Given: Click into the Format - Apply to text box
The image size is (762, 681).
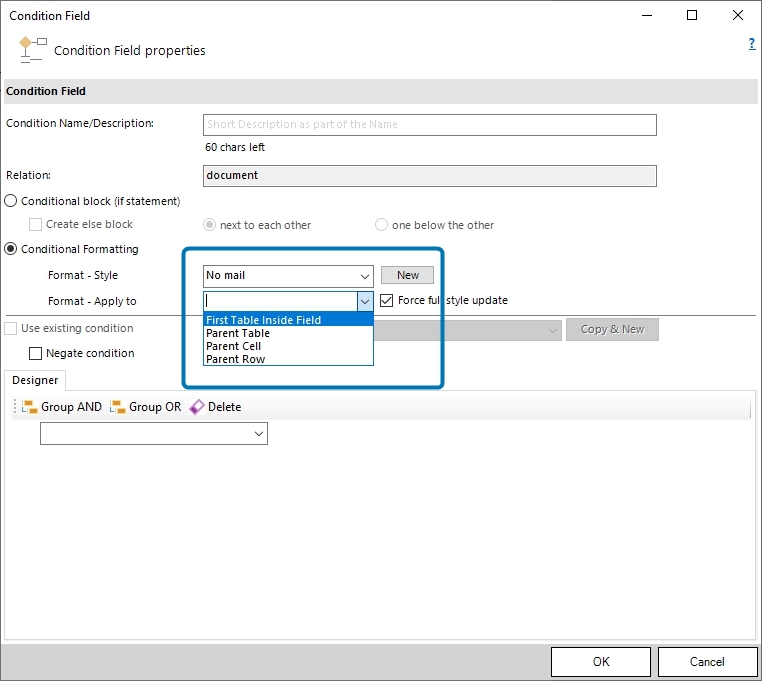Looking at the screenshot, I should pyautogui.click(x=280, y=301).
